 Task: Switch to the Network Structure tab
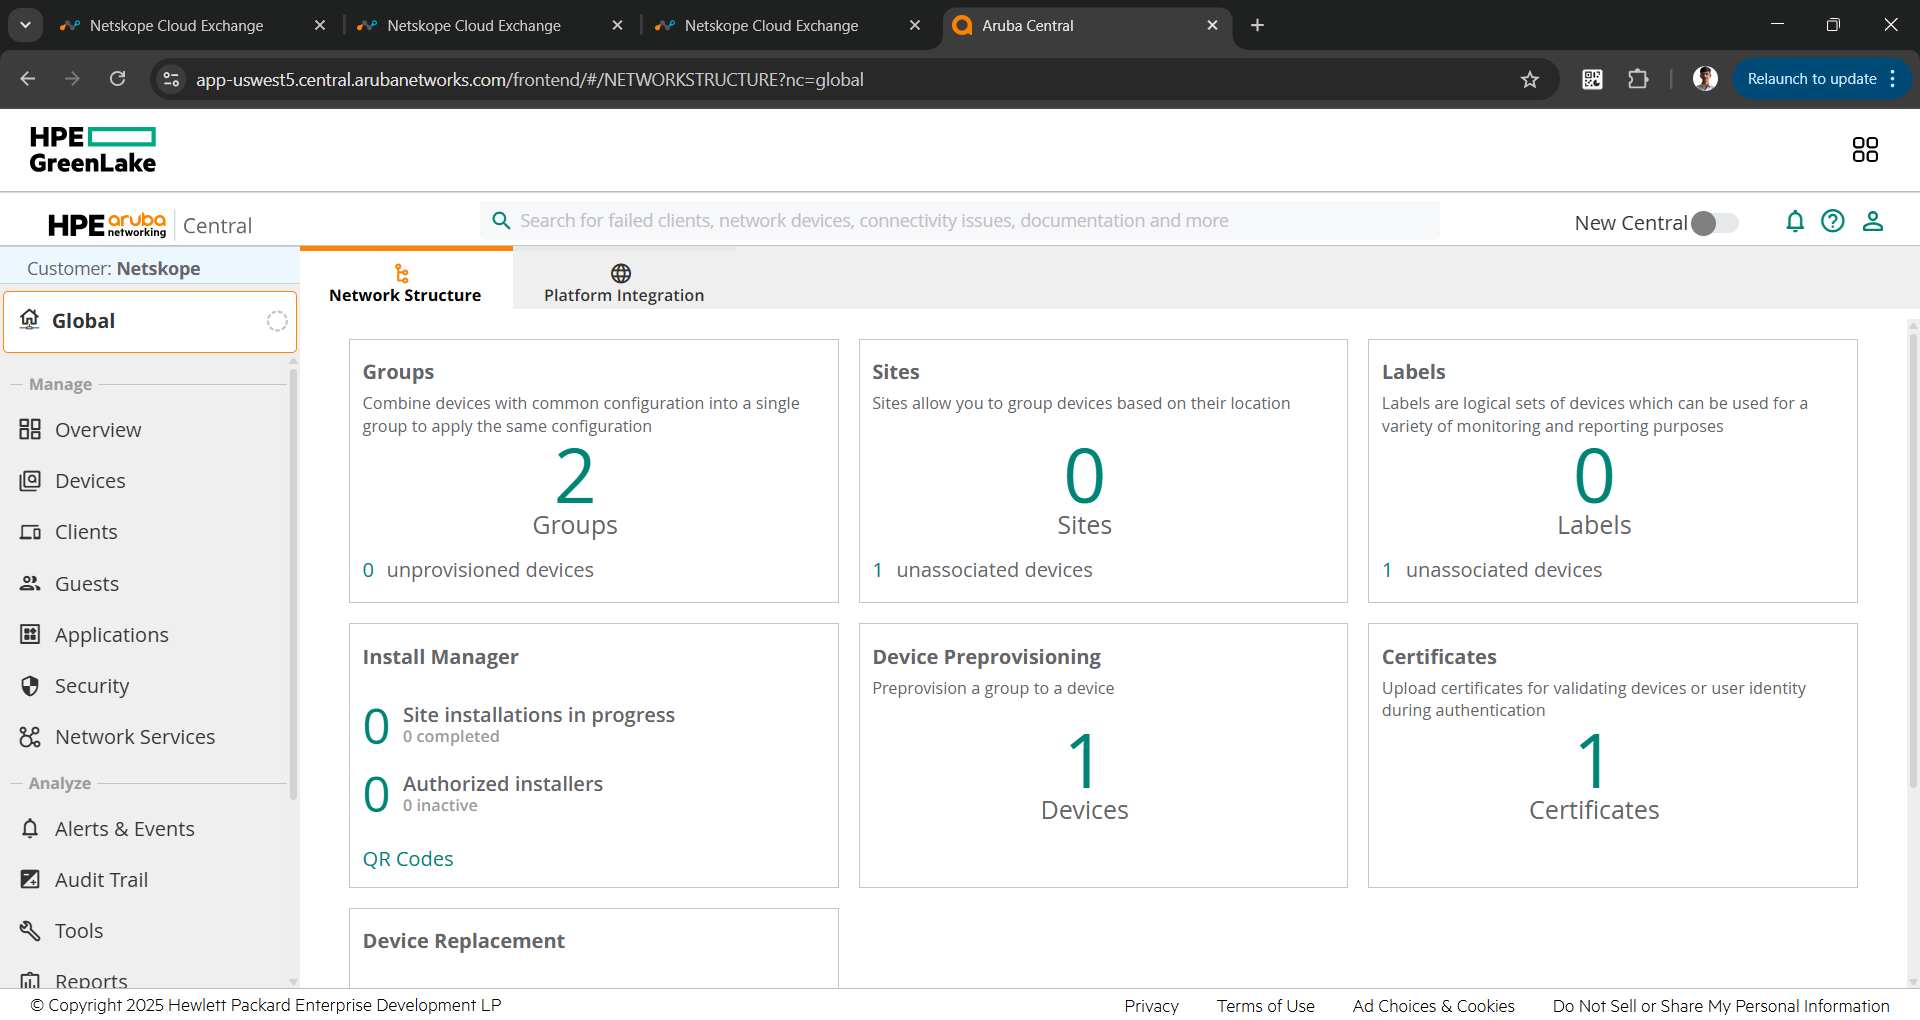pos(405,279)
